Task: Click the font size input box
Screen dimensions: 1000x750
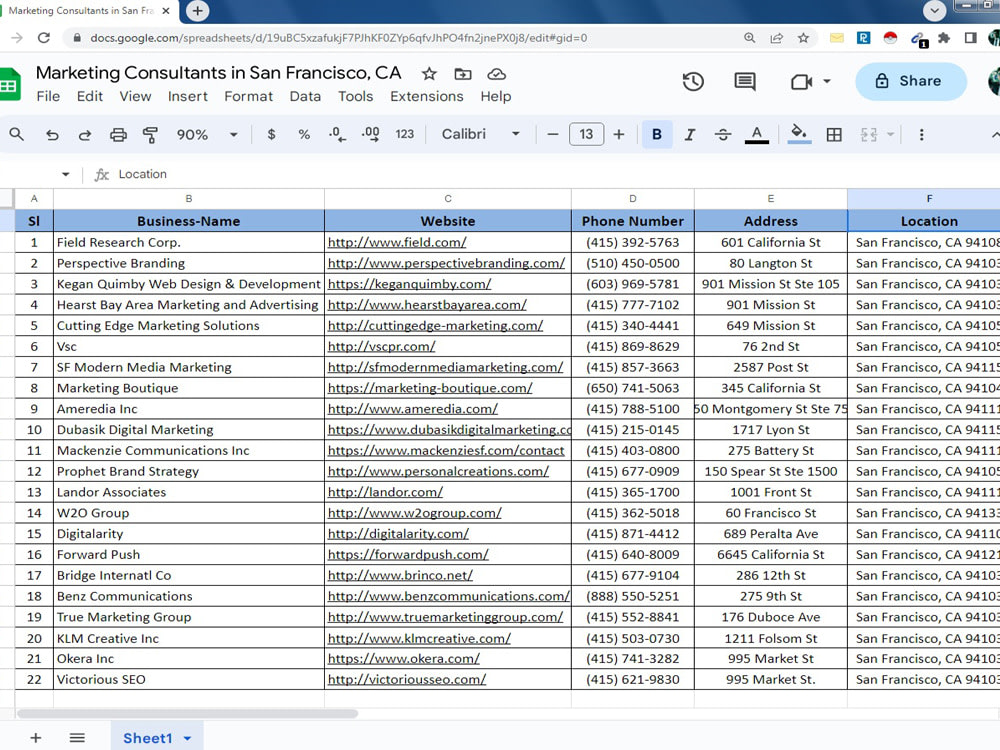Action: click(x=586, y=135)
